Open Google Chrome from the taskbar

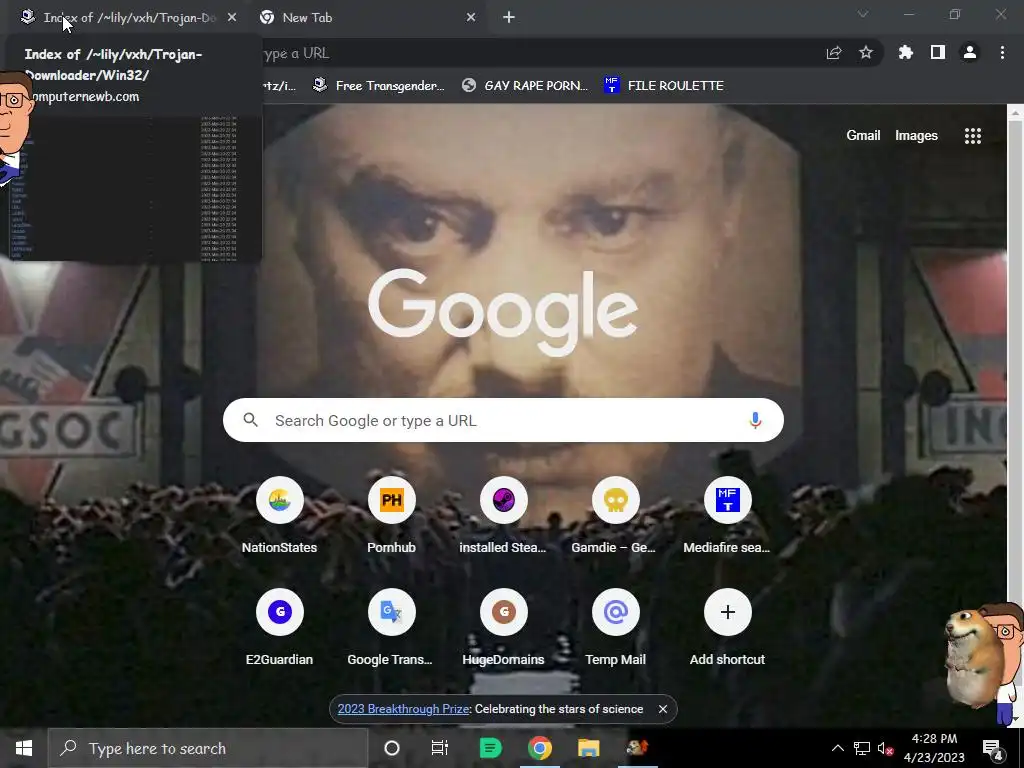[539, 748]
